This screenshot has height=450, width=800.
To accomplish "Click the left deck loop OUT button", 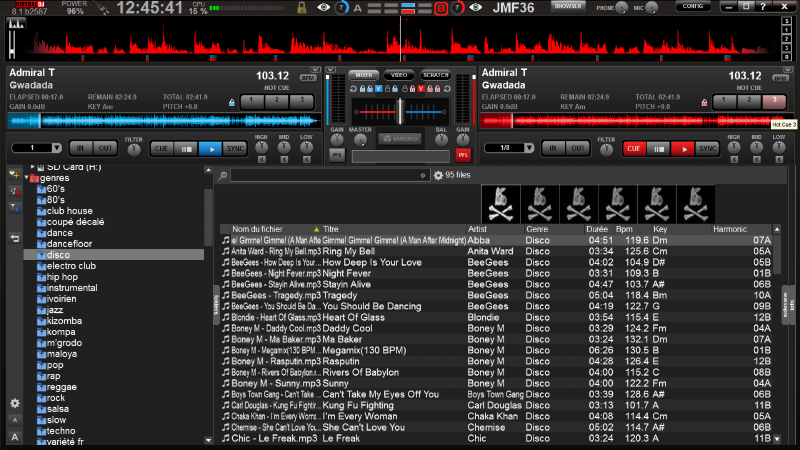I will (x=106, y=148).
